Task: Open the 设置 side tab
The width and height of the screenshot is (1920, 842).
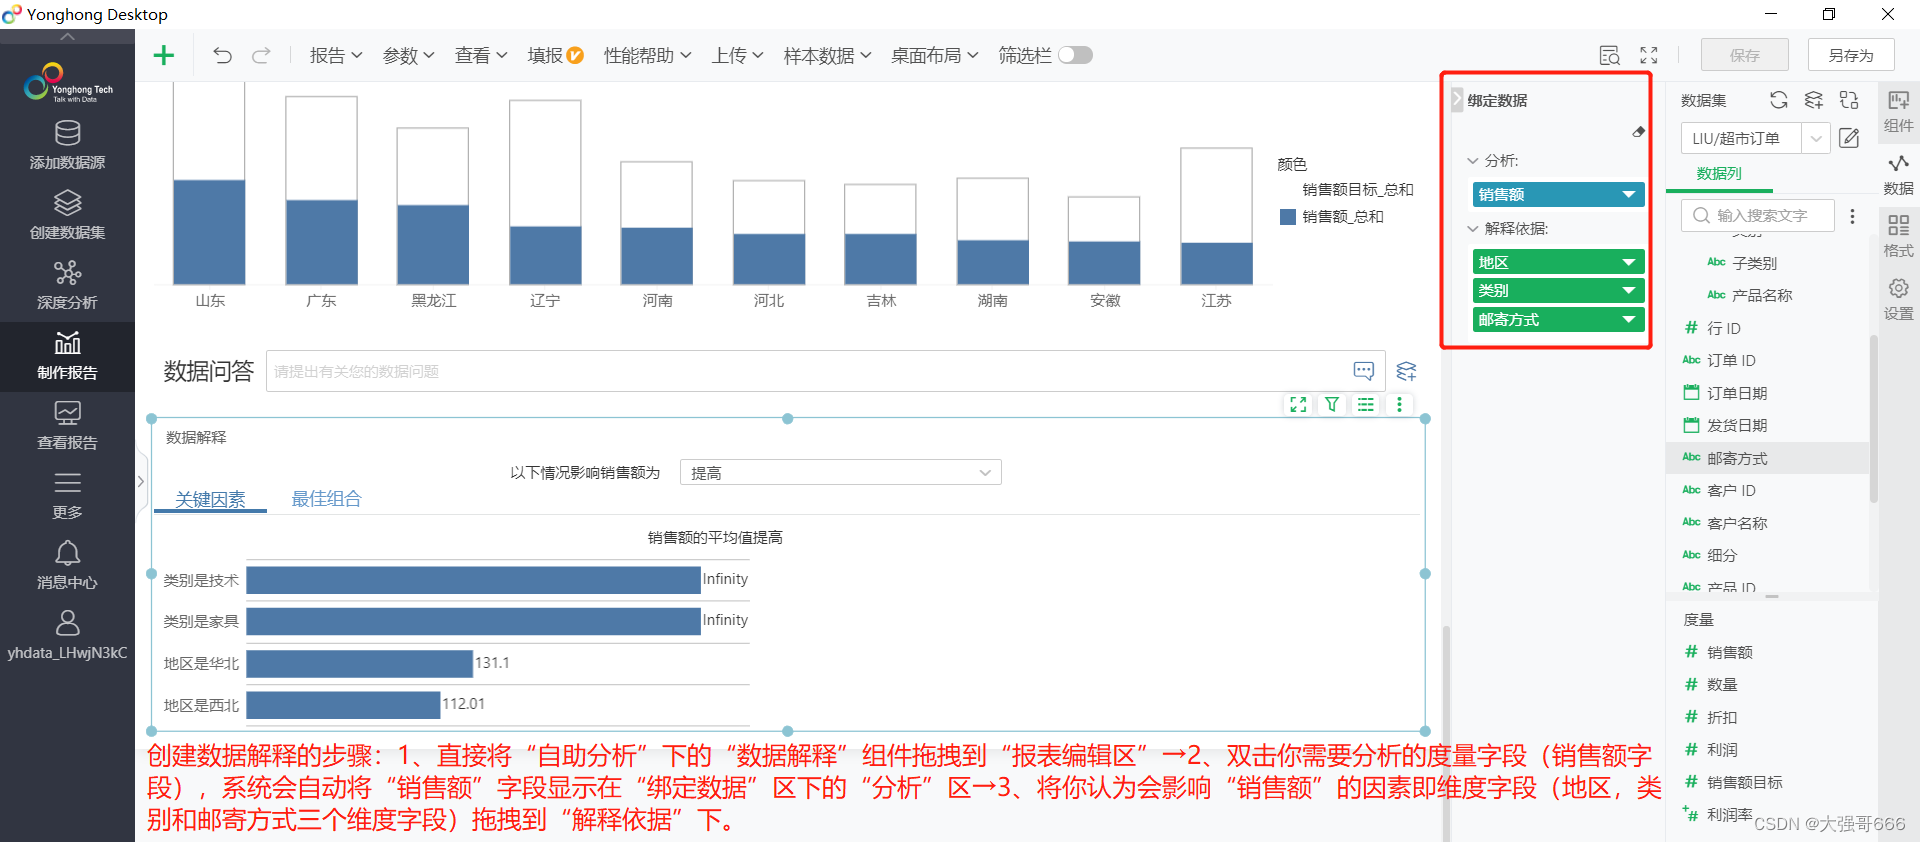Action: click(x=1898, y=300)
